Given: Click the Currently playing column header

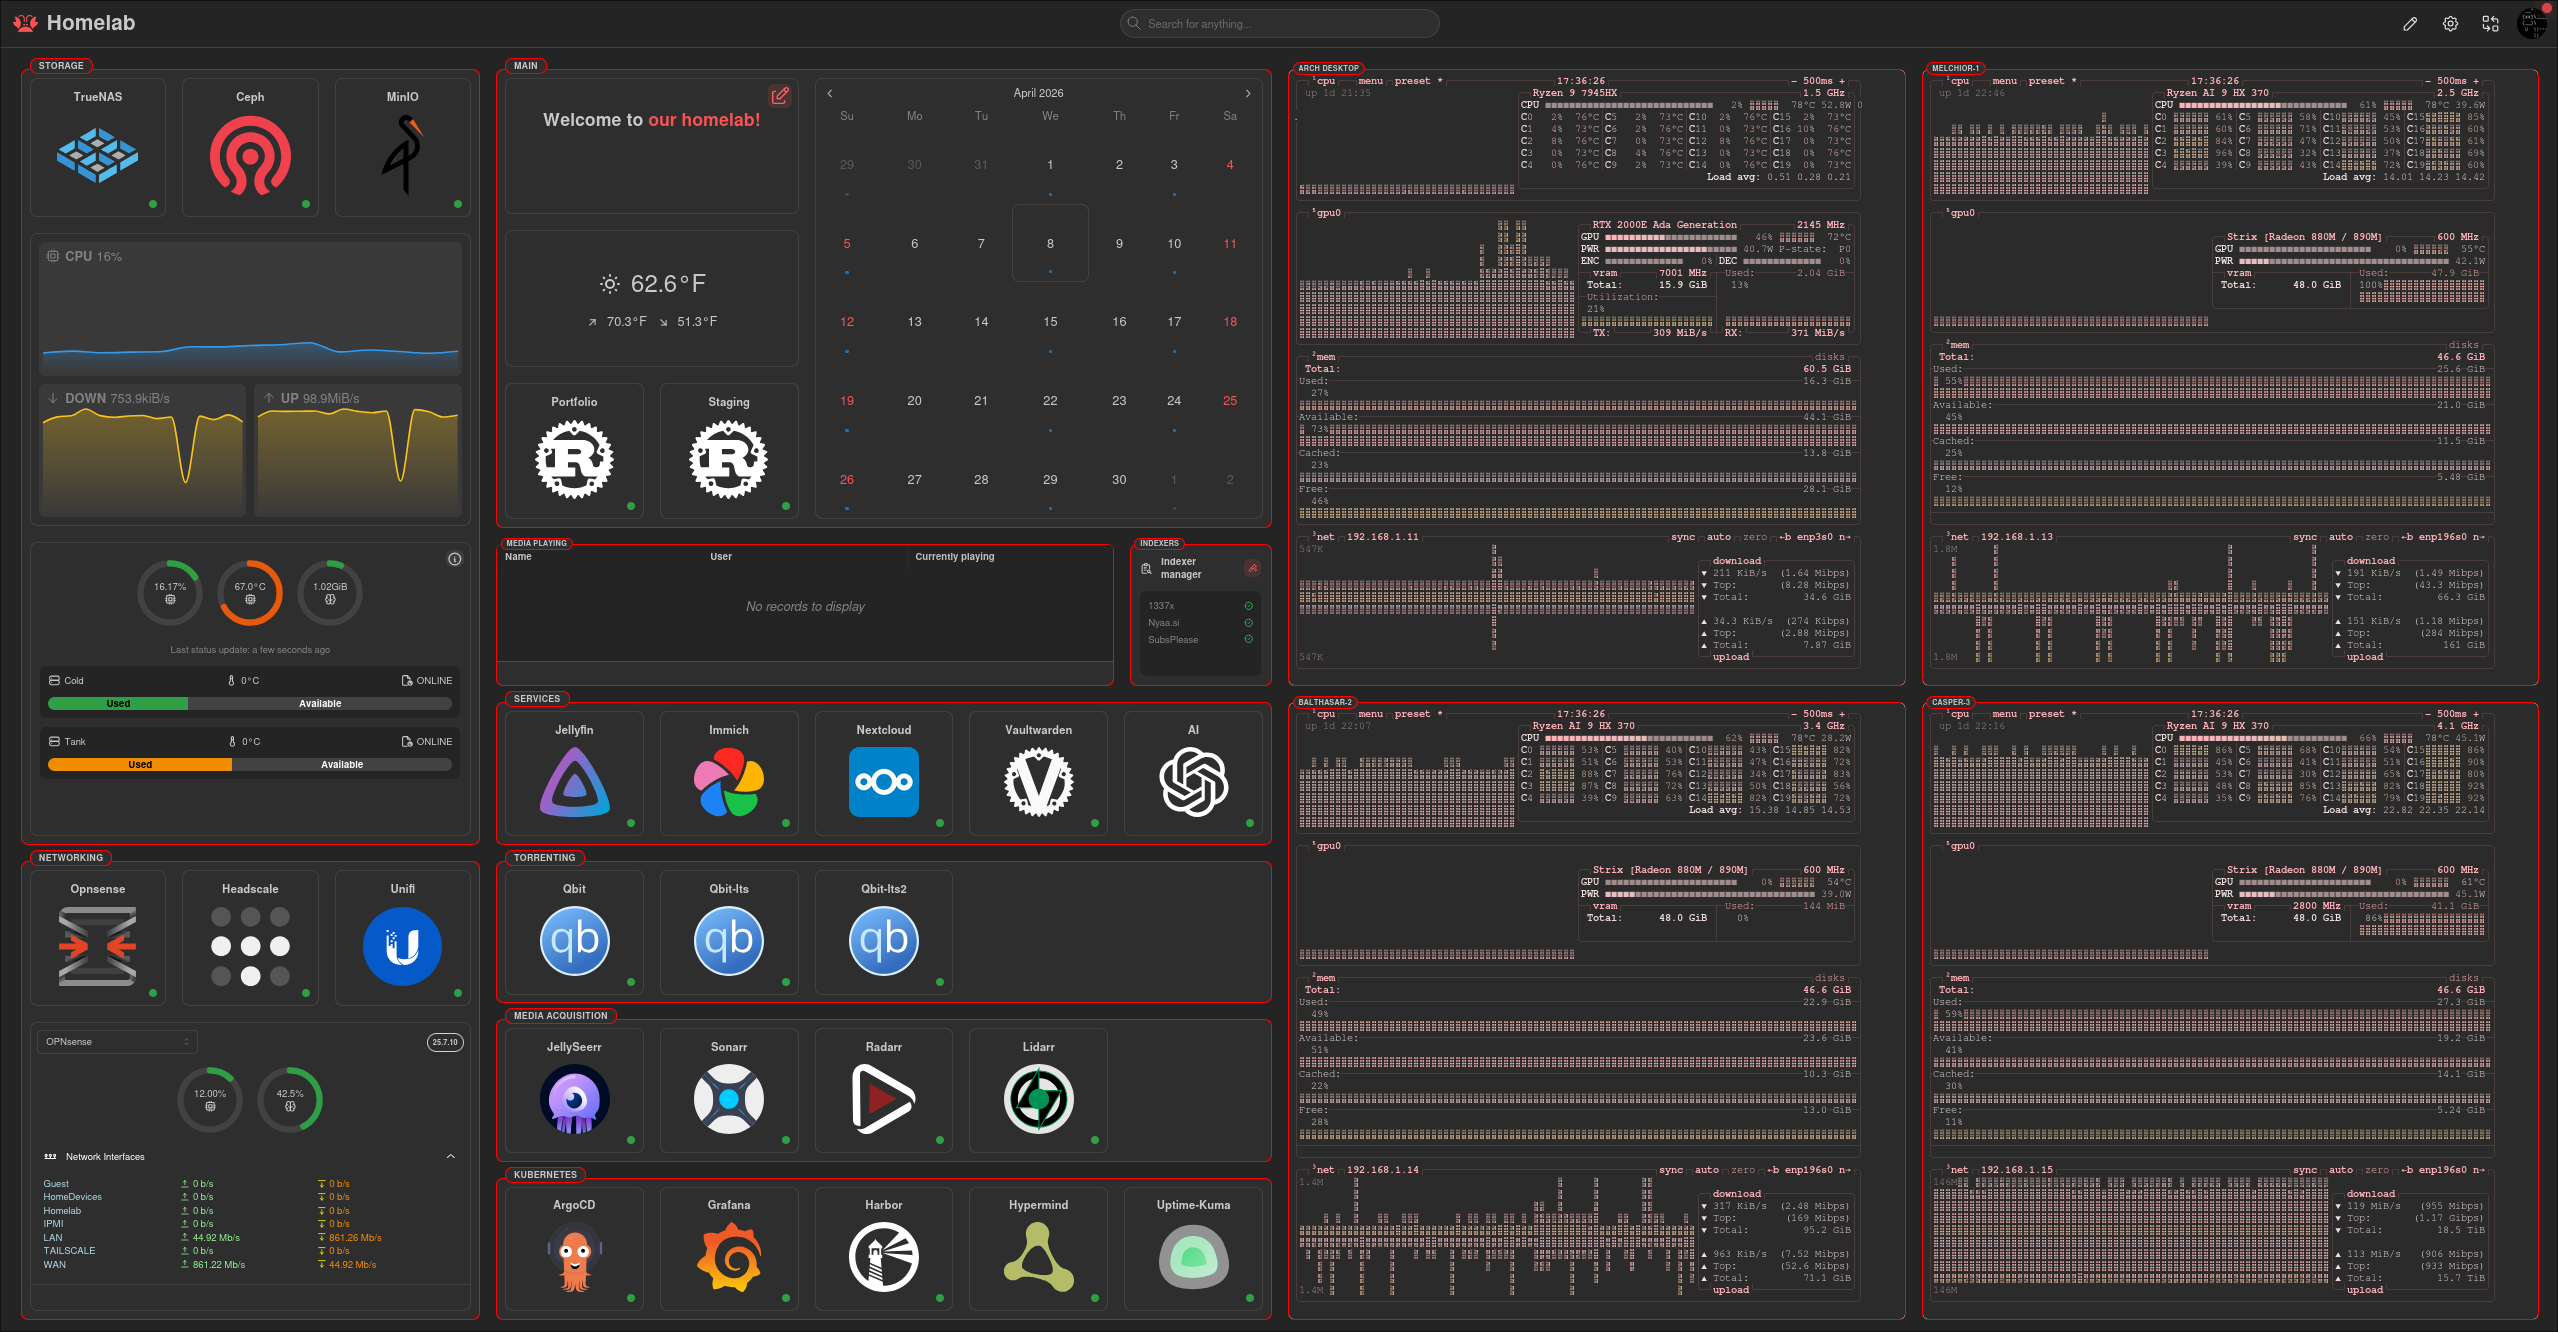Looking at the screenshot, I should click(955, 557).
